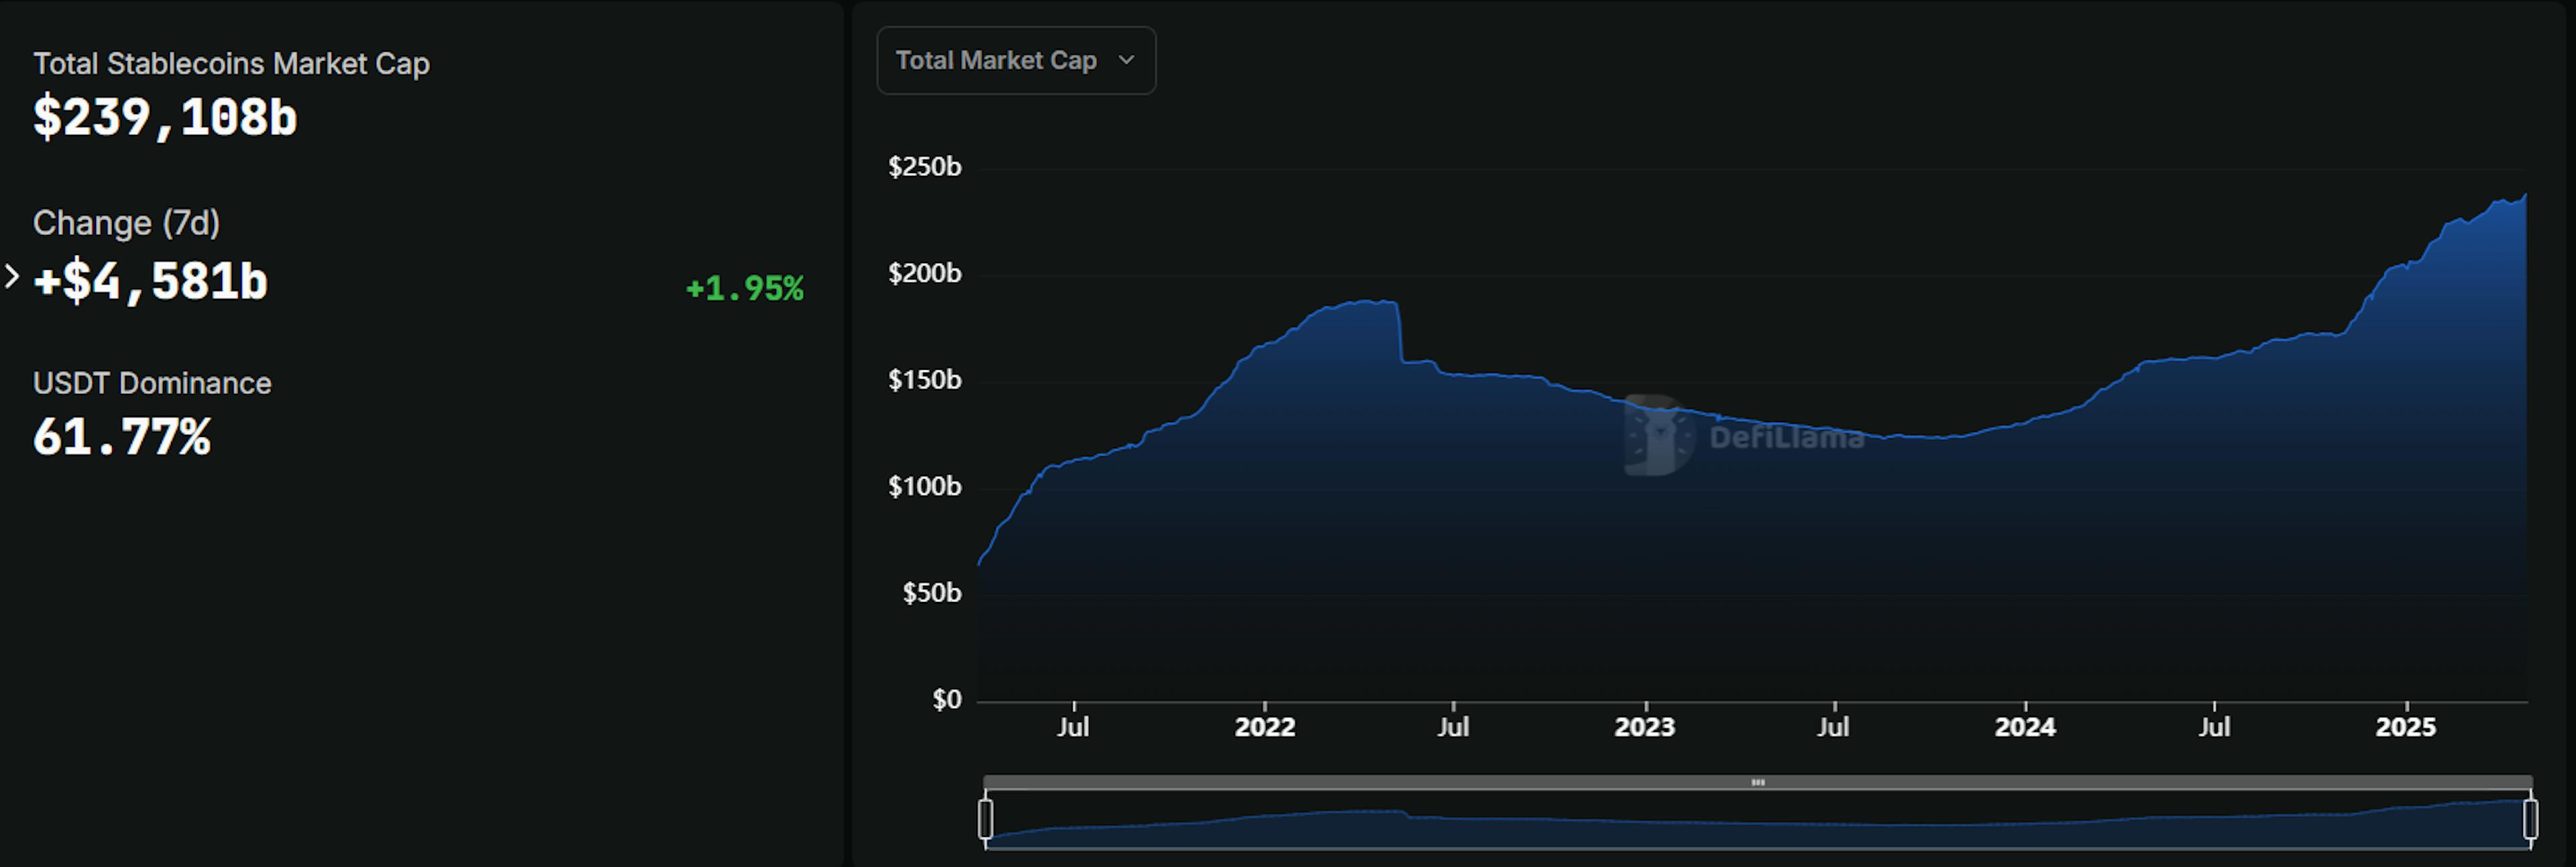The image size is (2576, 867).
Task: Click the right handle of range slider
Action: click(x=2530, y=819)
